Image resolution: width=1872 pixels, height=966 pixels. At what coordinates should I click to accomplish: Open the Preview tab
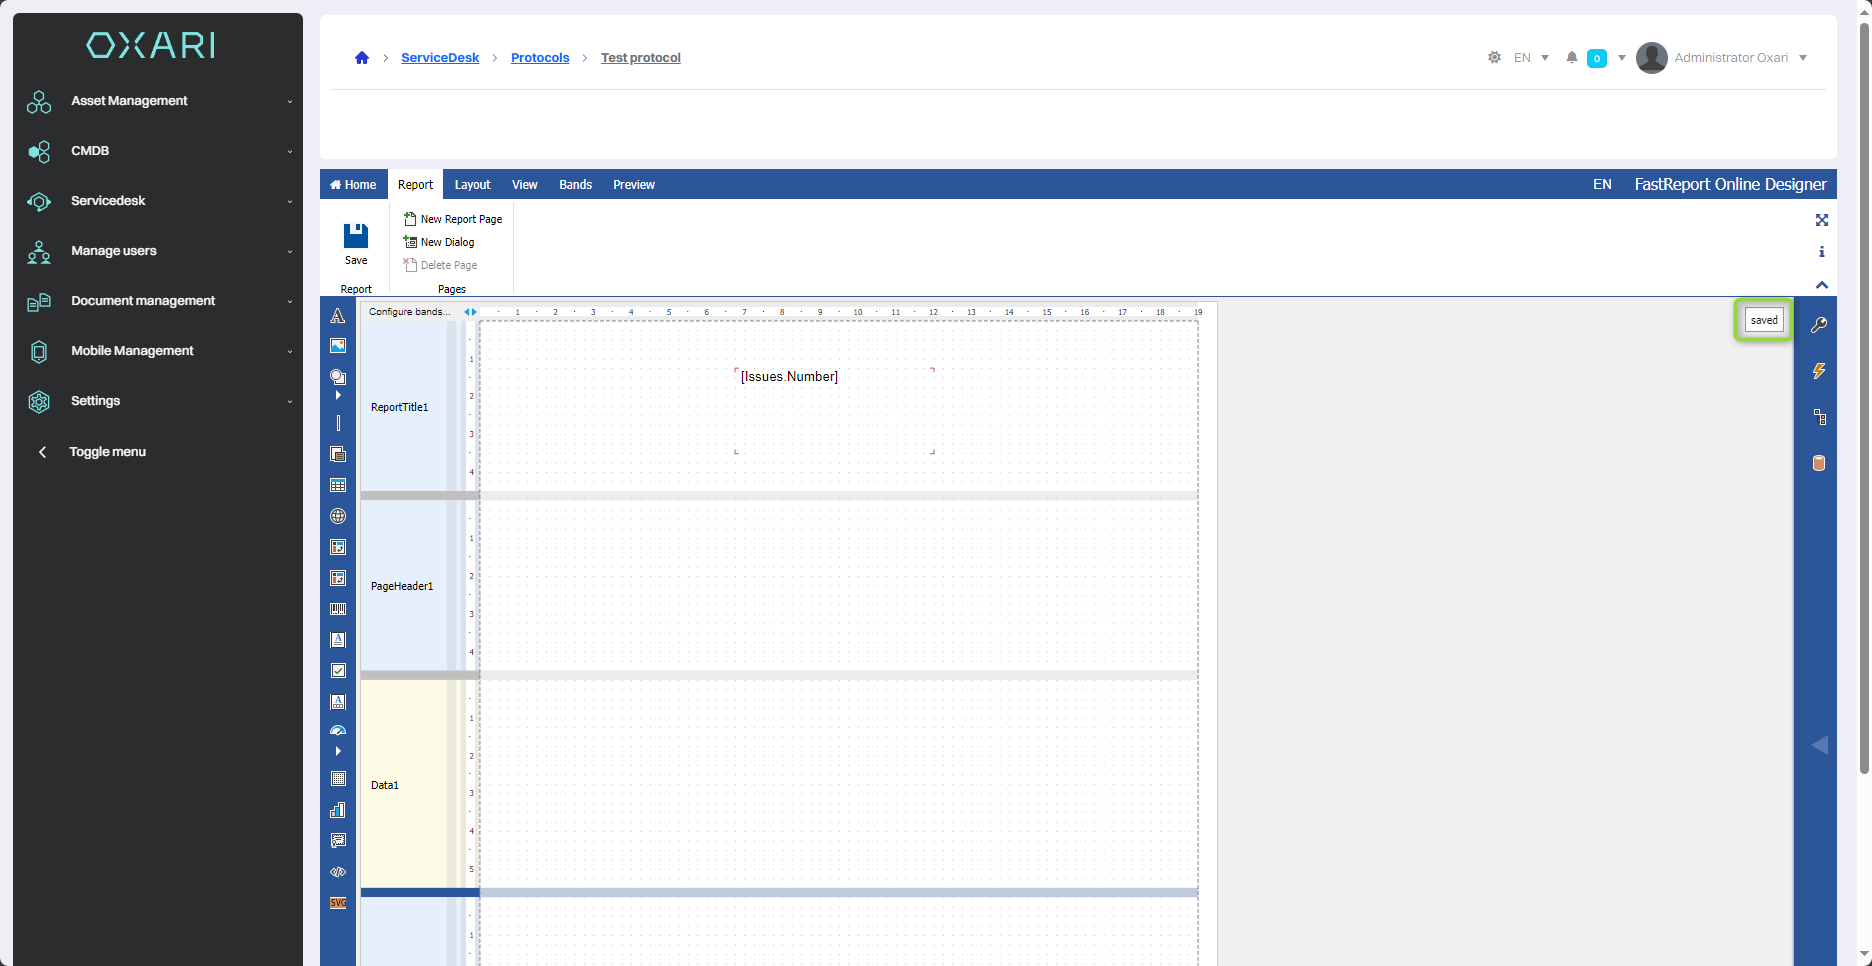633,185
